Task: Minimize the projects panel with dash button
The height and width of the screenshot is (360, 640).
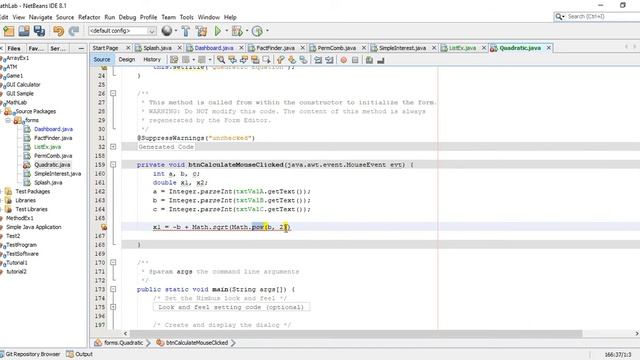Action: pos(81,48)
